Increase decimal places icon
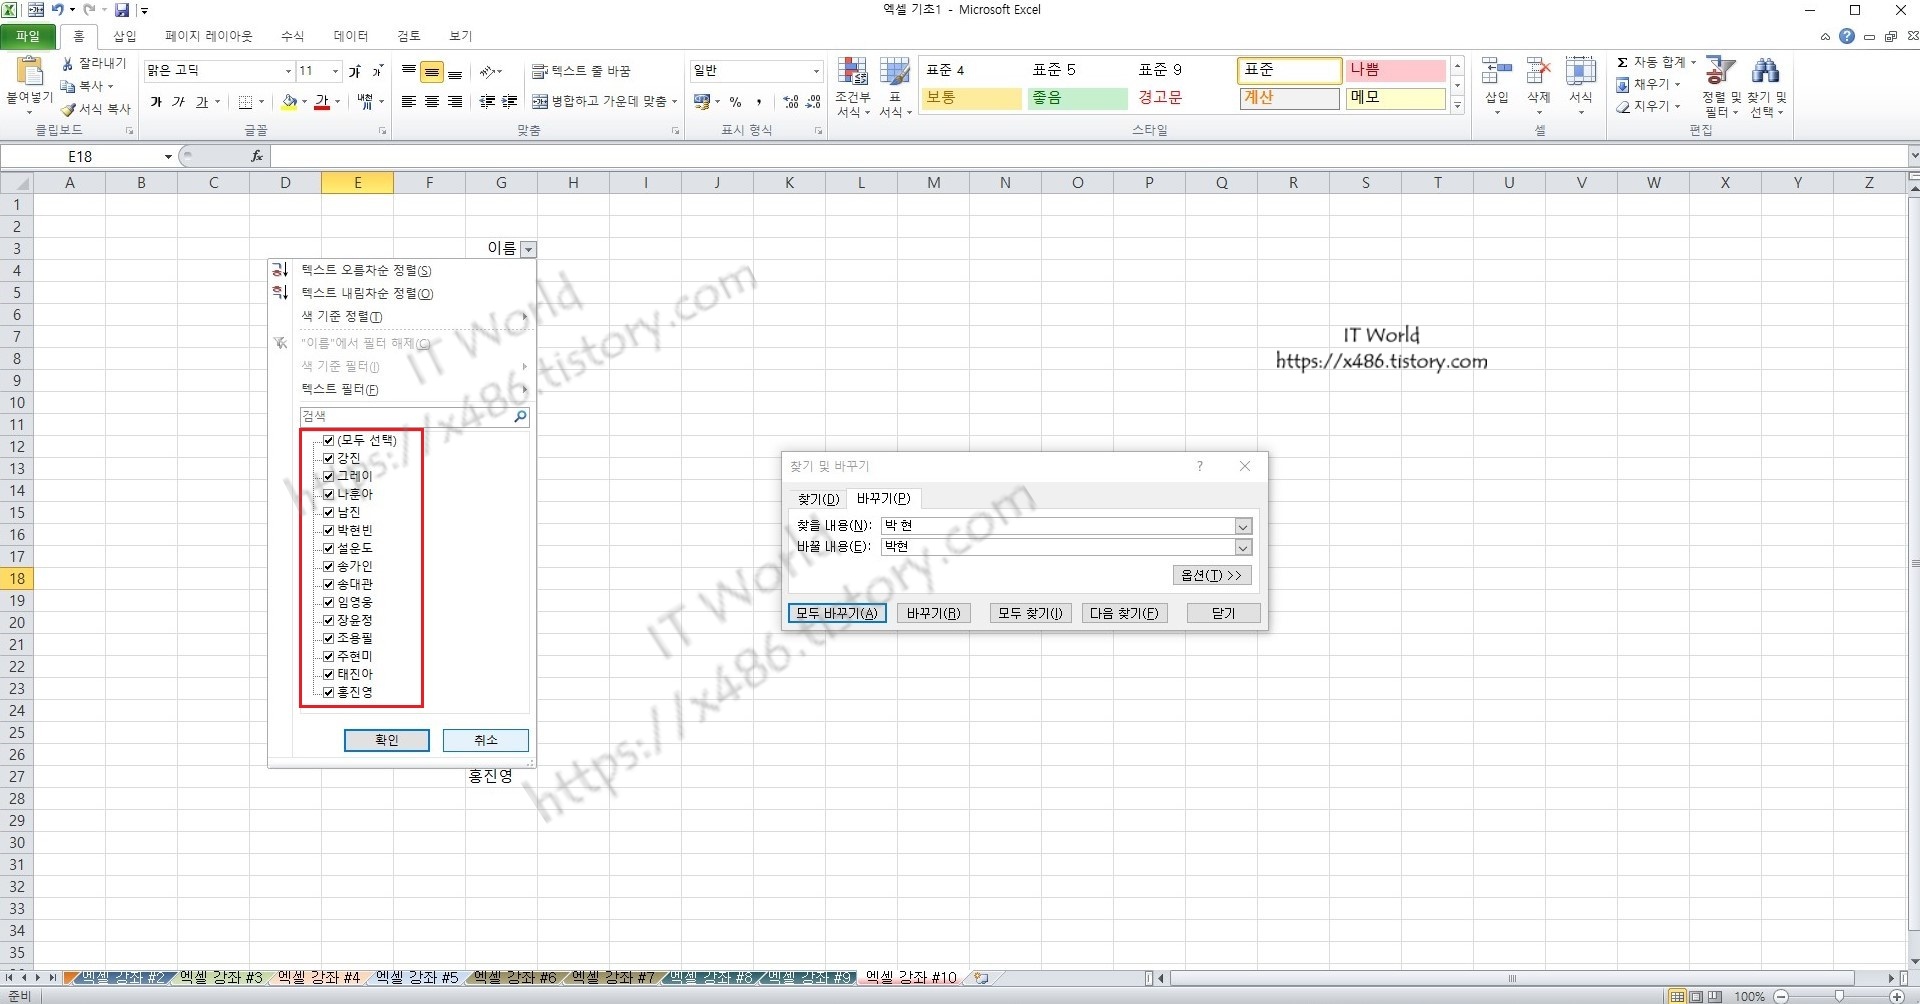The image size is (1920, 1004). [791, 101]
